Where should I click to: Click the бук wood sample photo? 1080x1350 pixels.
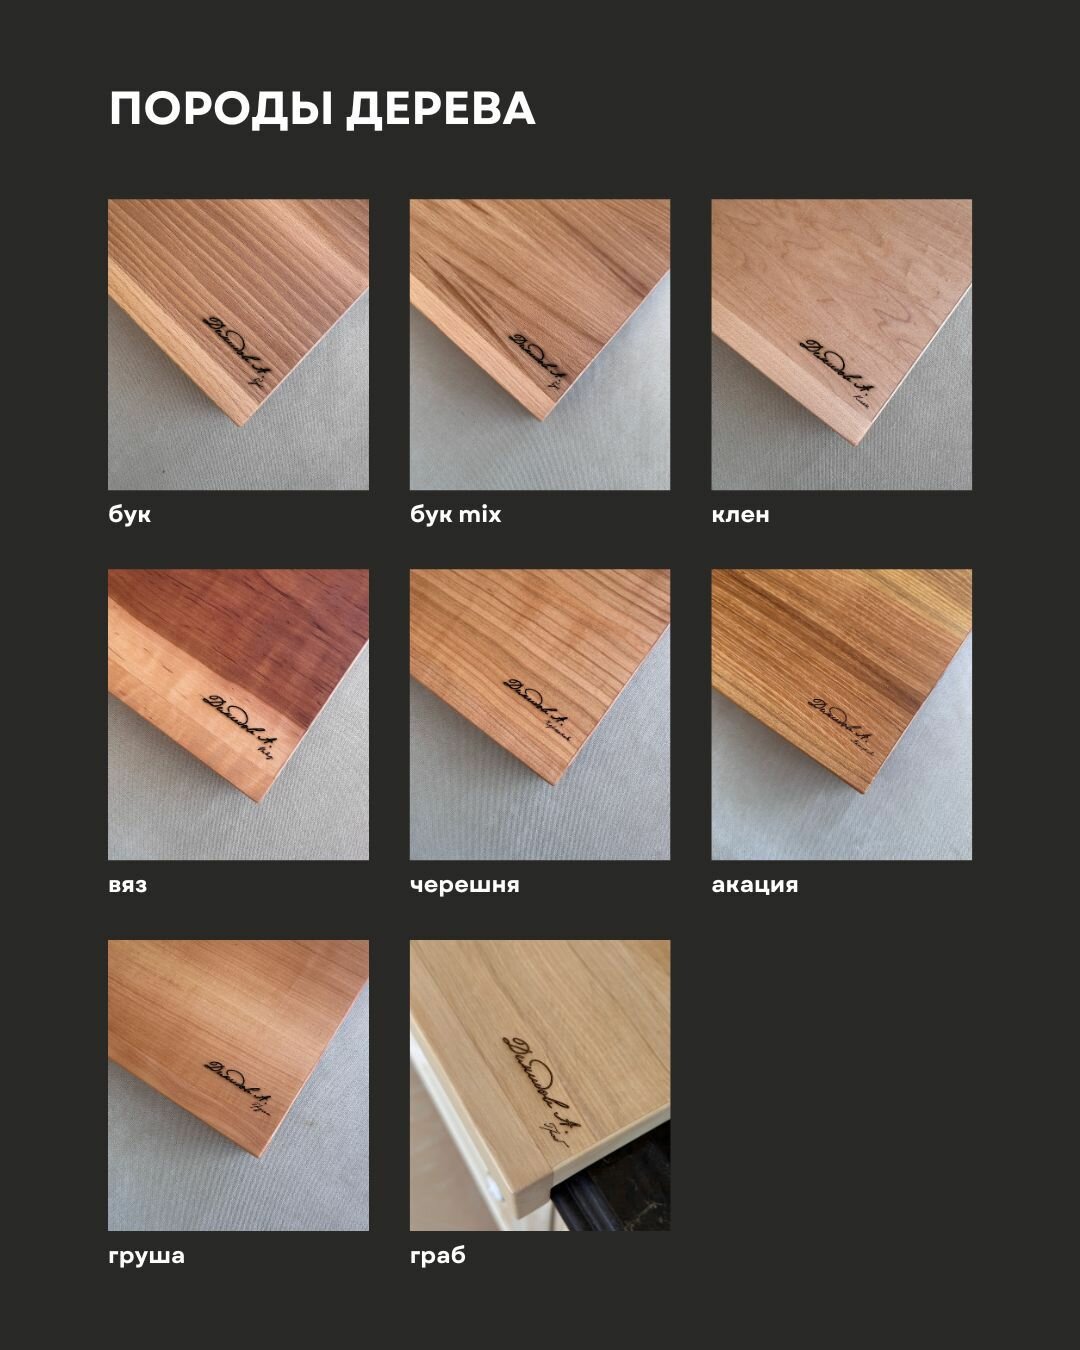pos(238,344)
